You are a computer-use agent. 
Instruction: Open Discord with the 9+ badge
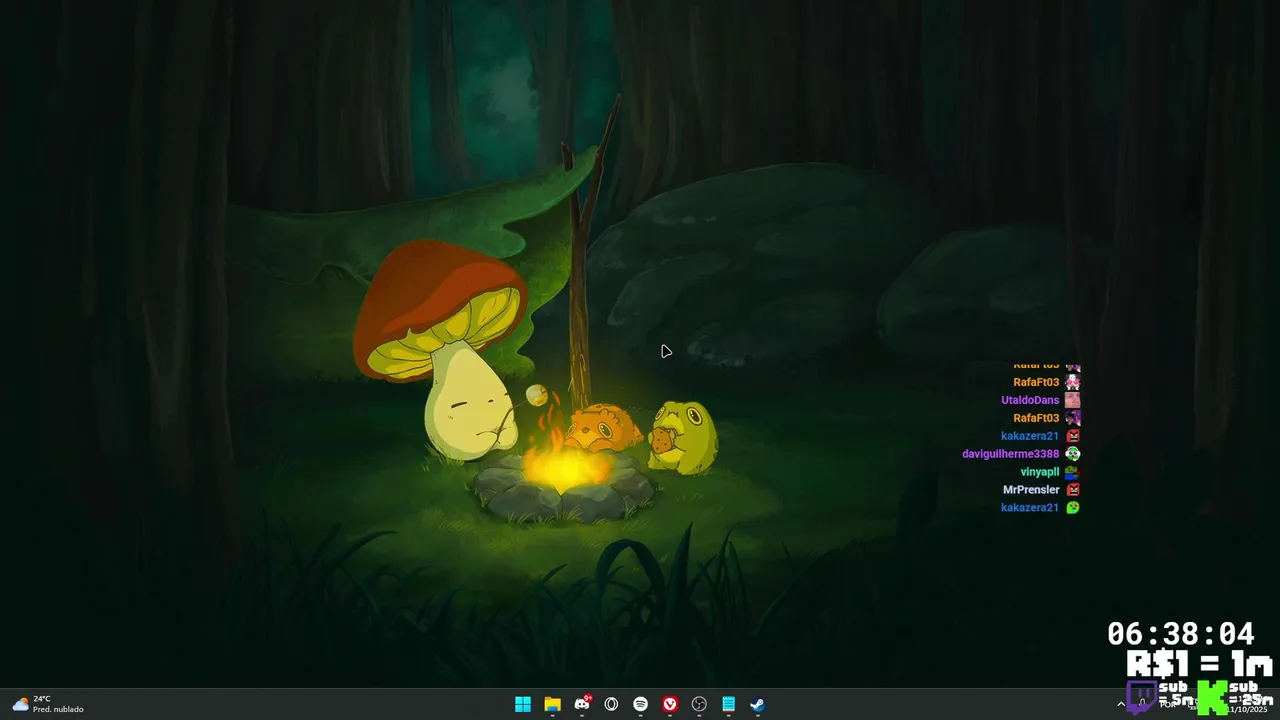pos(582,704)
